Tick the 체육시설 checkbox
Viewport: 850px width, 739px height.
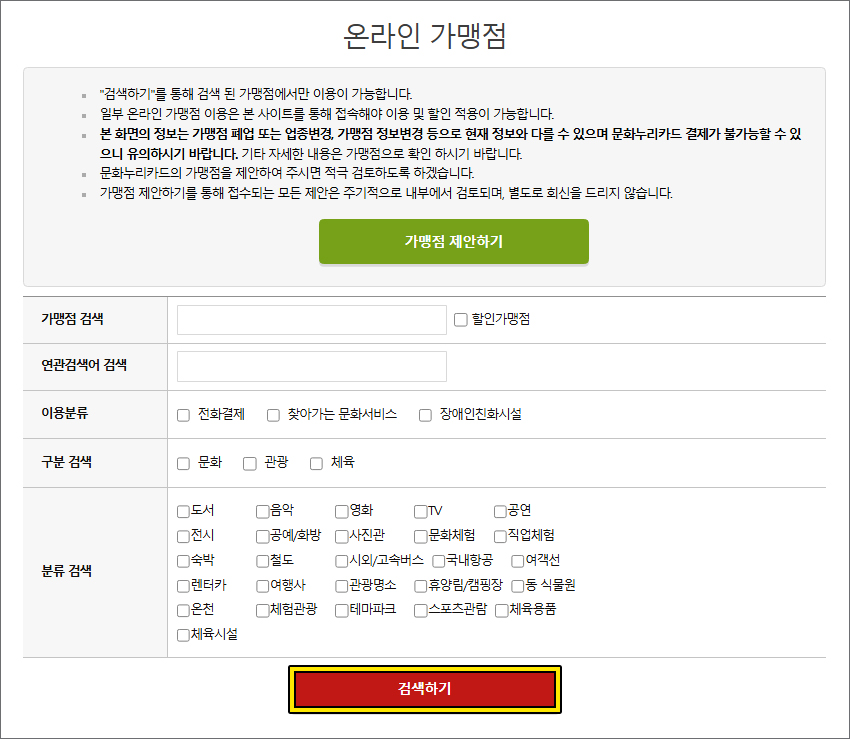pos(183,635)
